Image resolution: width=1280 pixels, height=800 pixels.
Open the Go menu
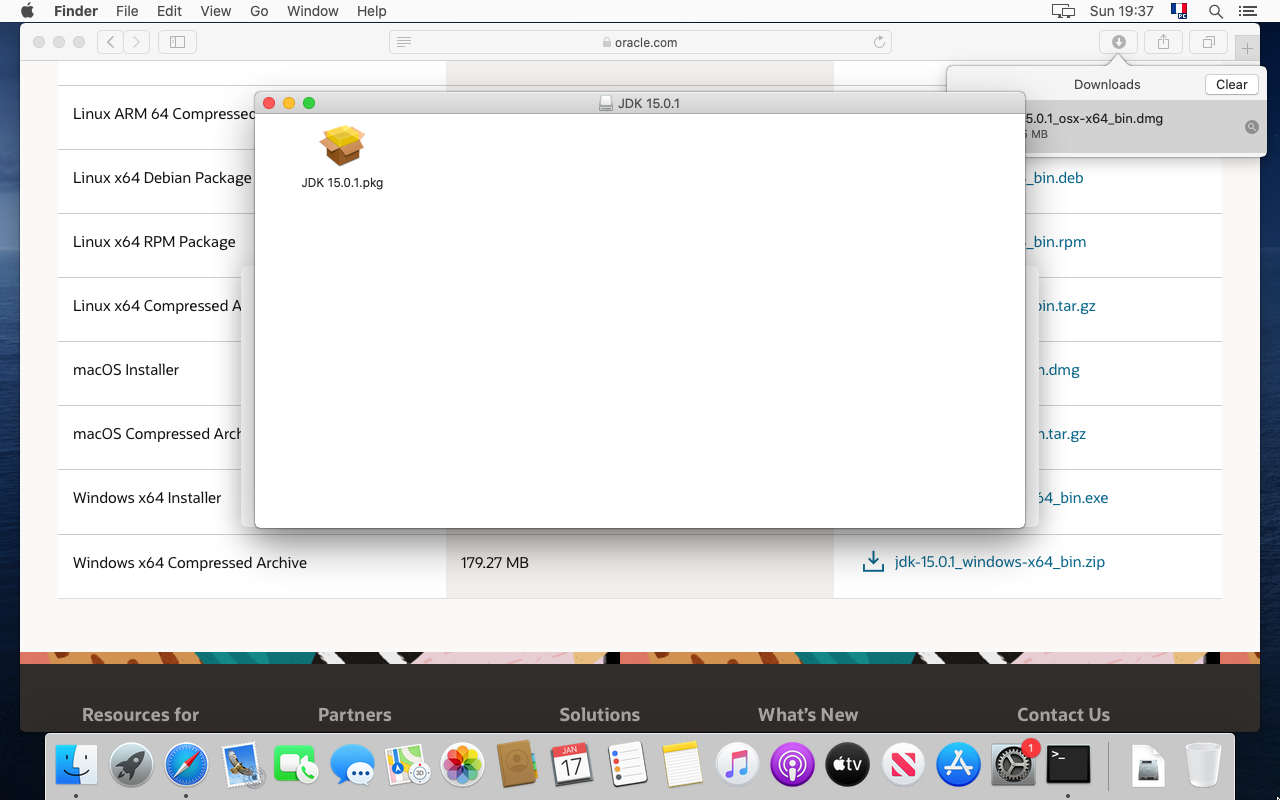point(259,11)
